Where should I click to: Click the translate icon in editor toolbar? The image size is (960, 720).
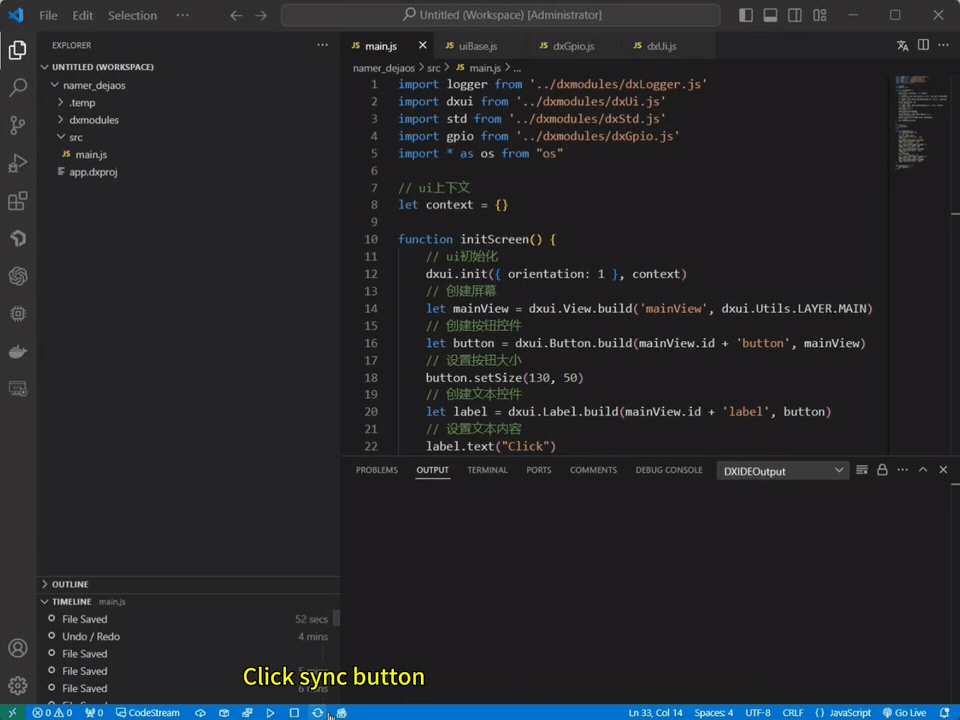pos(902,45)
